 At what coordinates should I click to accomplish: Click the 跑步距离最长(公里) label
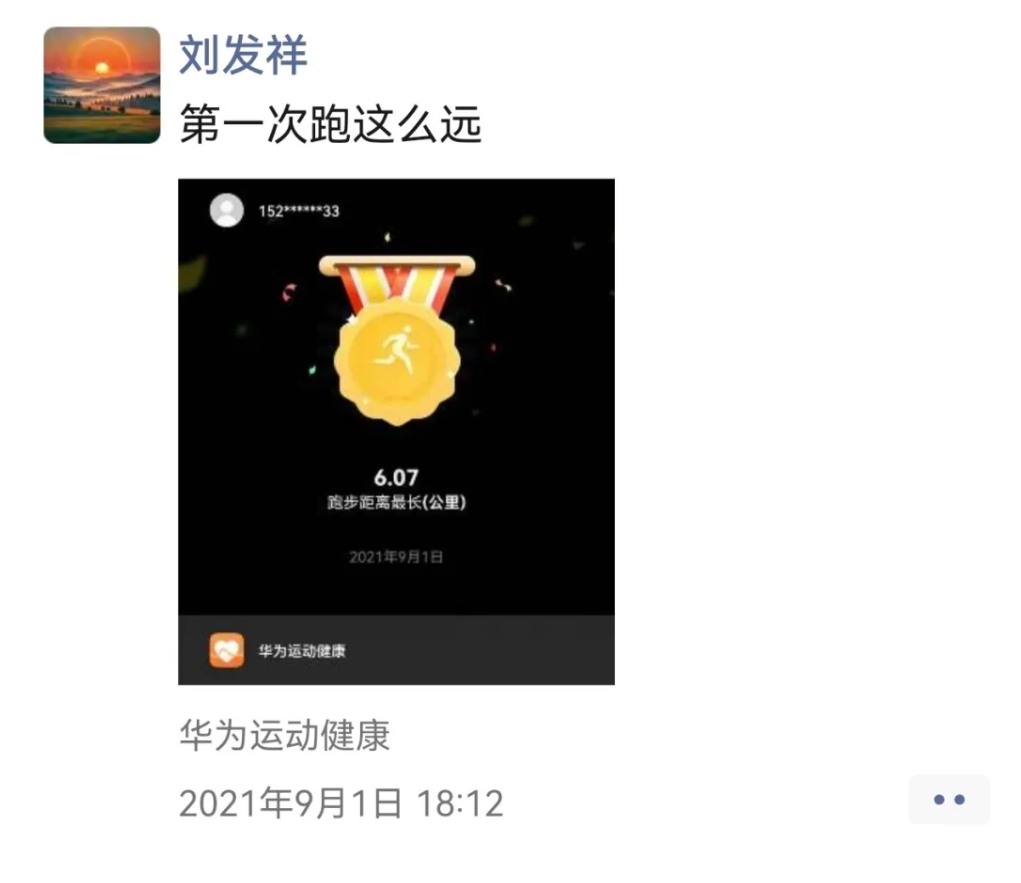point(396,502)
